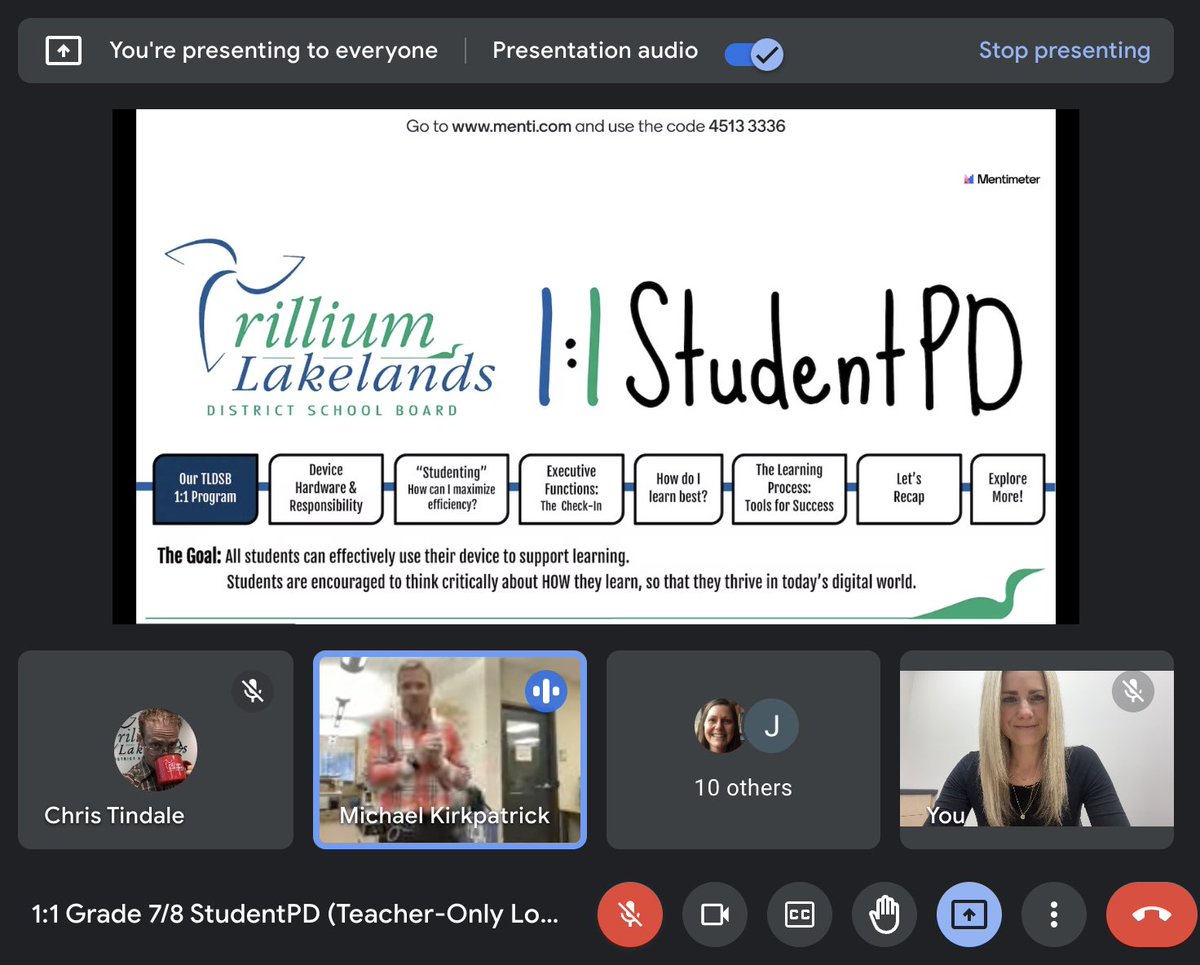Viewport: 1200px width, 965px height.
Task: Click the Executive Functions: The Check-In box
Action: [571, 489]
